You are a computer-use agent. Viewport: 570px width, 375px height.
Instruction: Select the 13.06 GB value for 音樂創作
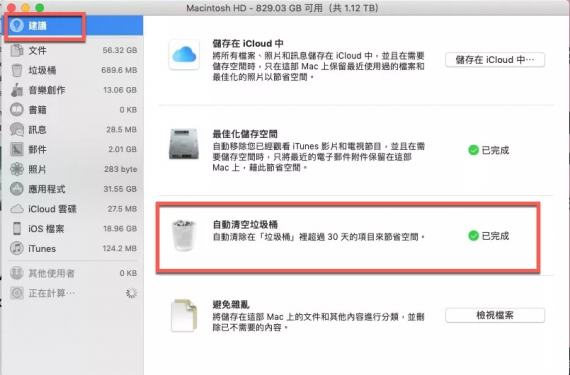click(120, 90)
